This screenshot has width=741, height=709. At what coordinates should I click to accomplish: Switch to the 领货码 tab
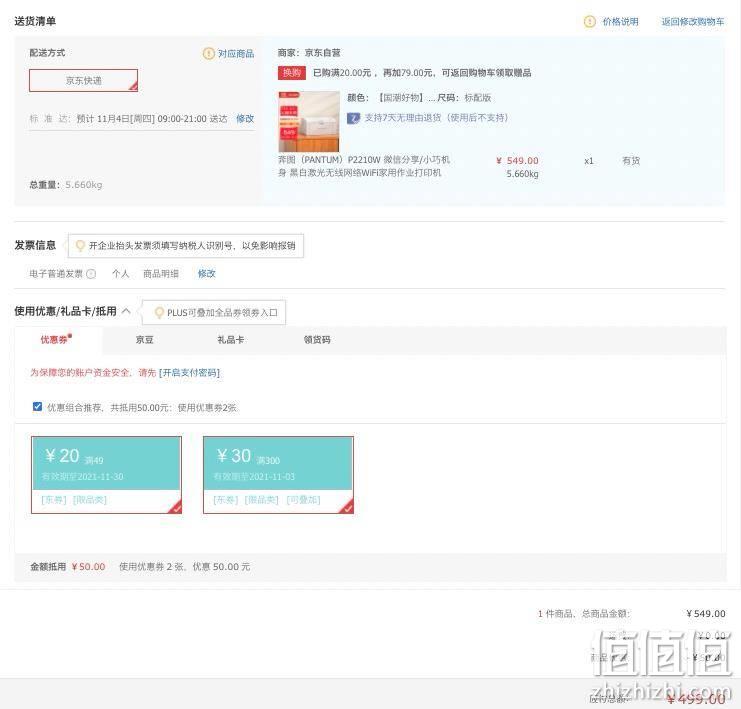pyautogui.click(x=317, y=339)
